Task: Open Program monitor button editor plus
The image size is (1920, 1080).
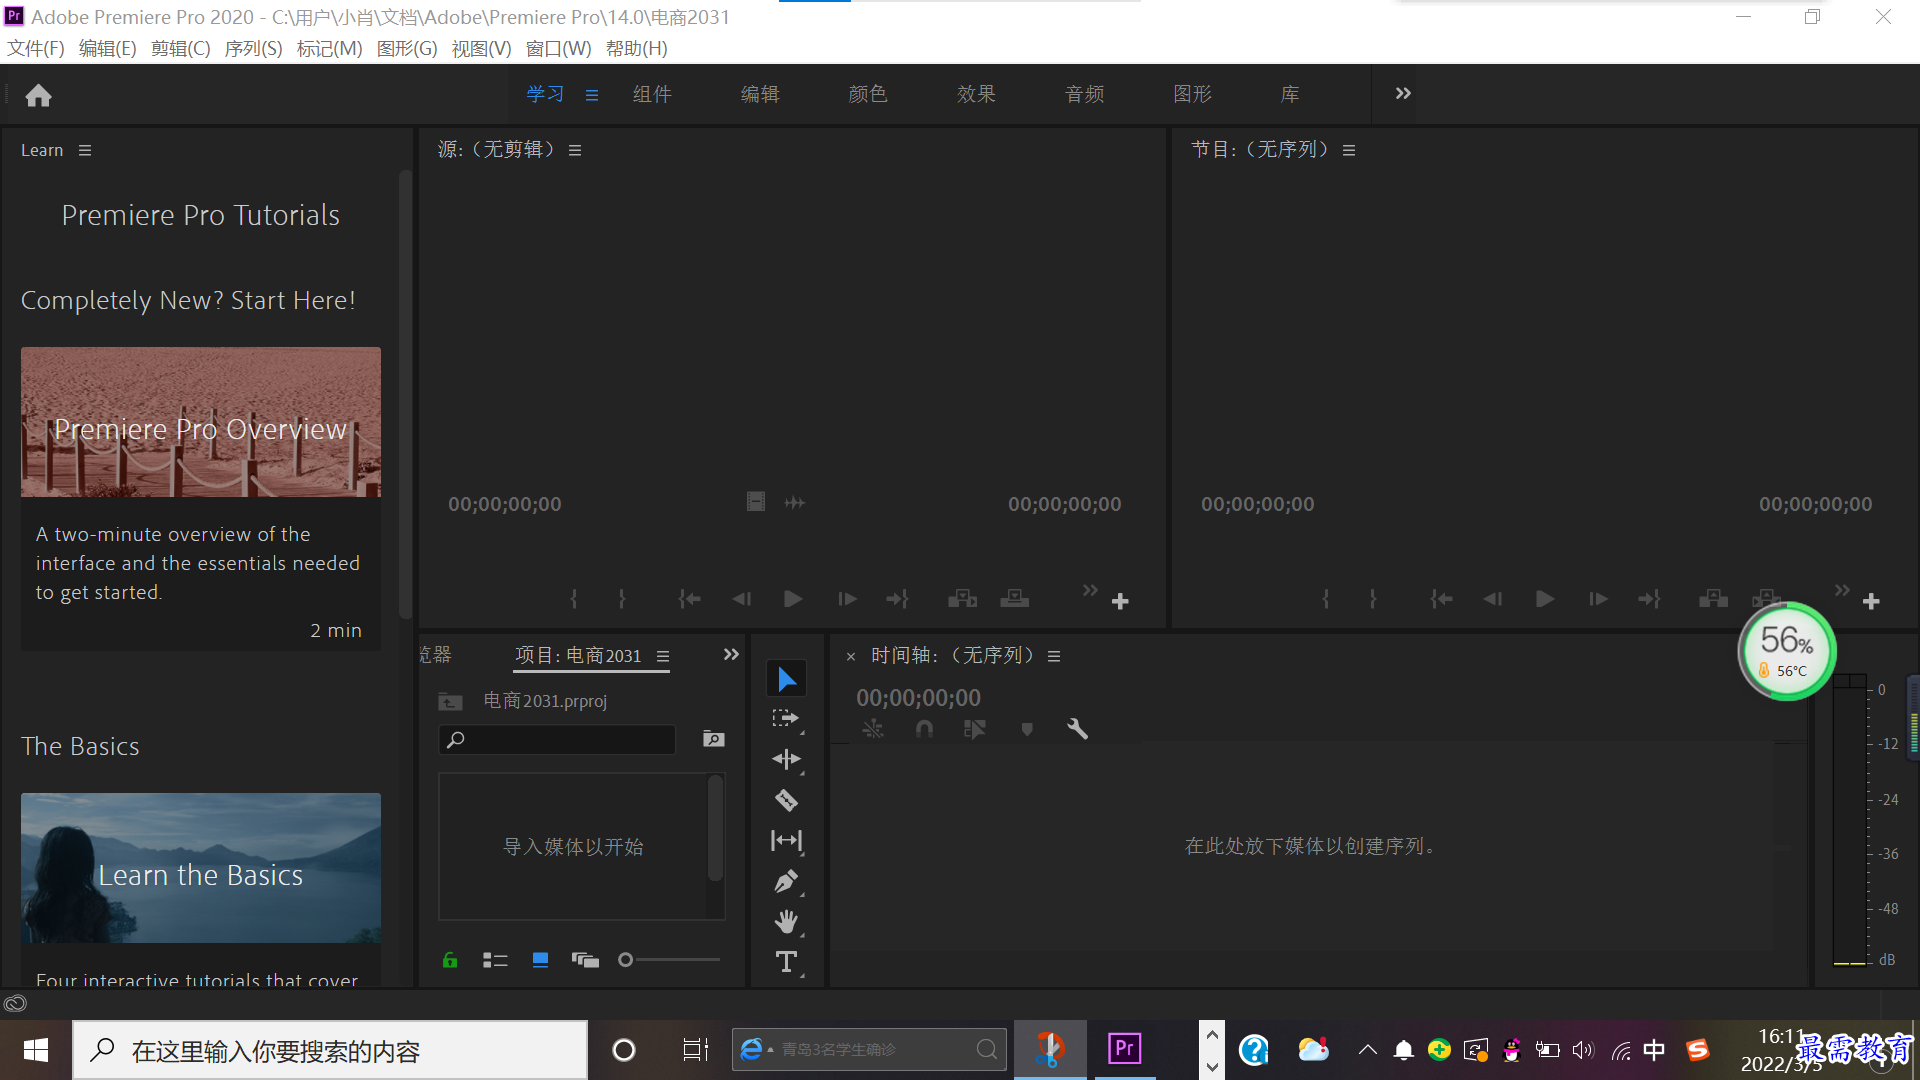Action: [1871, 601]
